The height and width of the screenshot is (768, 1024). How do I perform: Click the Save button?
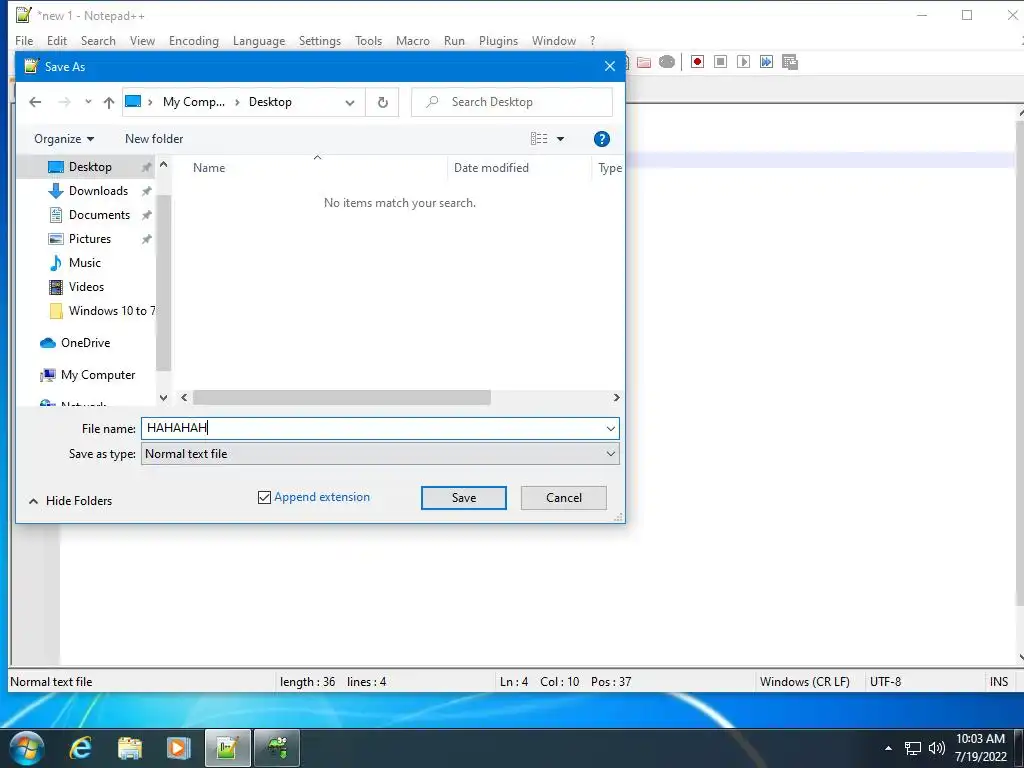[464, 498]
